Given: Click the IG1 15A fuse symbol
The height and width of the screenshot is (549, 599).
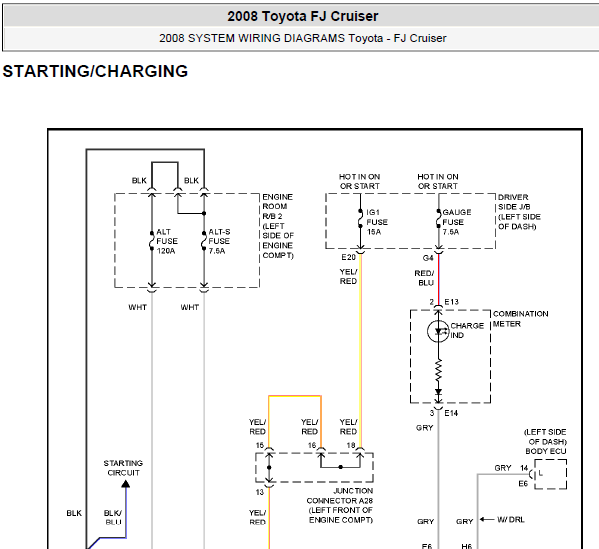Looking at the screenshot, I should click(x=360, y=219).
